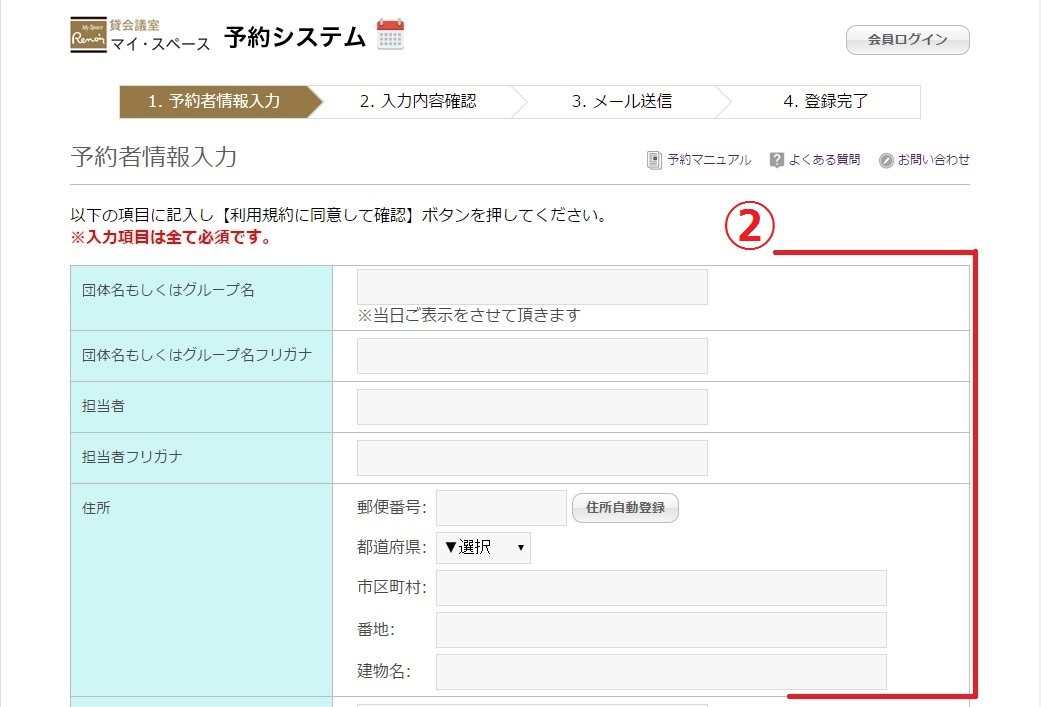1041x707 pixels.
Task: Open the 予約マニュアル booklet icon
Action: [654, 160]
